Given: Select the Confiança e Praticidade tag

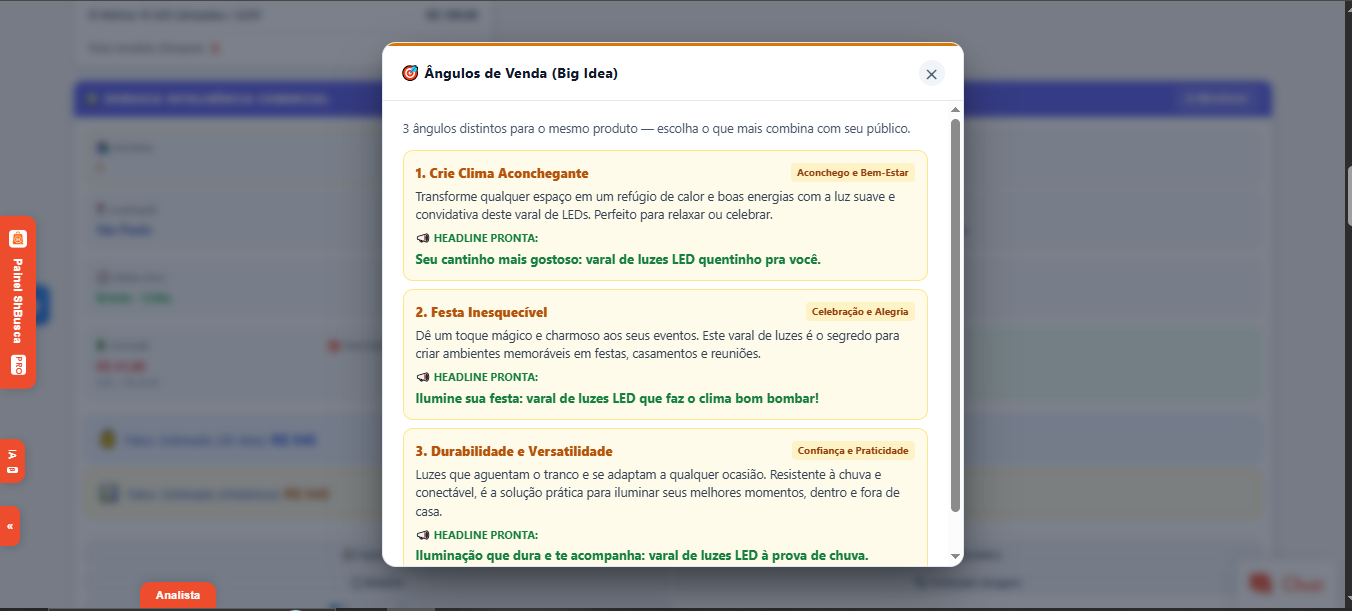Looking at the screenshot, I should (x=853, y=450).
